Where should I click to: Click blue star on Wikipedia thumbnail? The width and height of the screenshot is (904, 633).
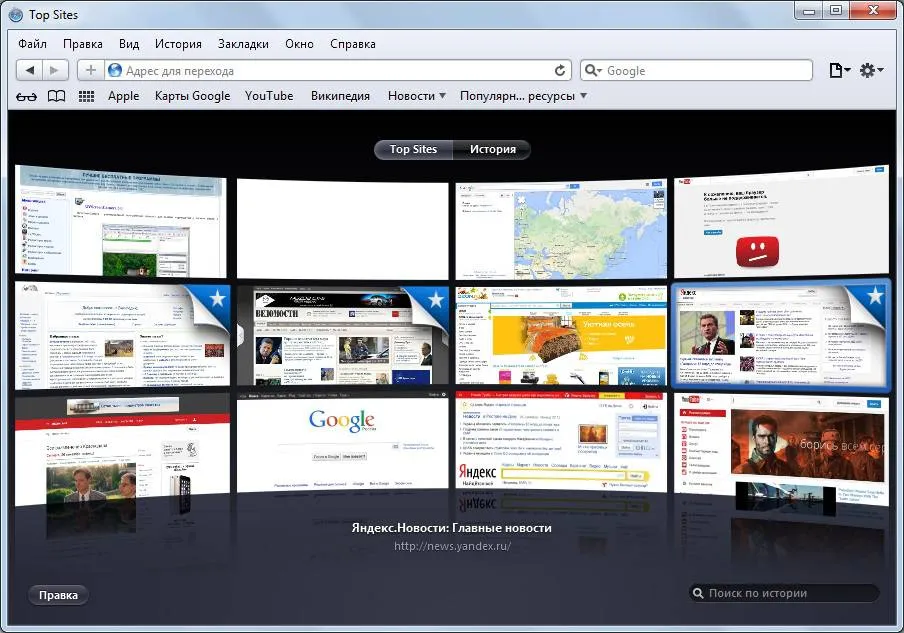click(217, 298)
